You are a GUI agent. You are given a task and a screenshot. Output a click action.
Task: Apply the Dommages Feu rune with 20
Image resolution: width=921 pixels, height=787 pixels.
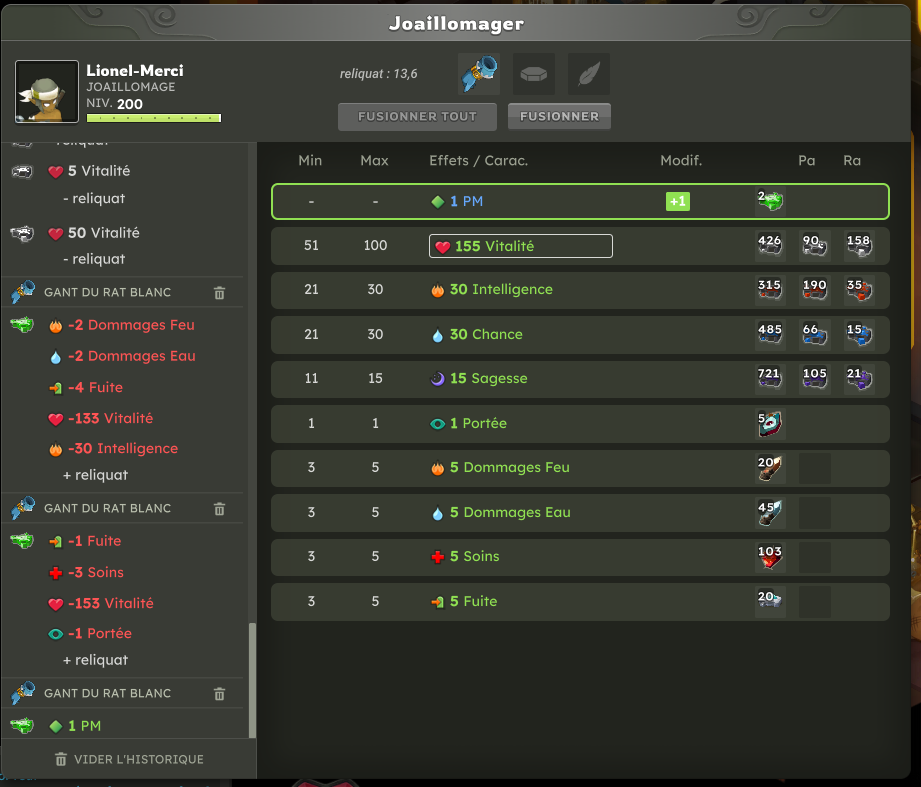(769, 468)
